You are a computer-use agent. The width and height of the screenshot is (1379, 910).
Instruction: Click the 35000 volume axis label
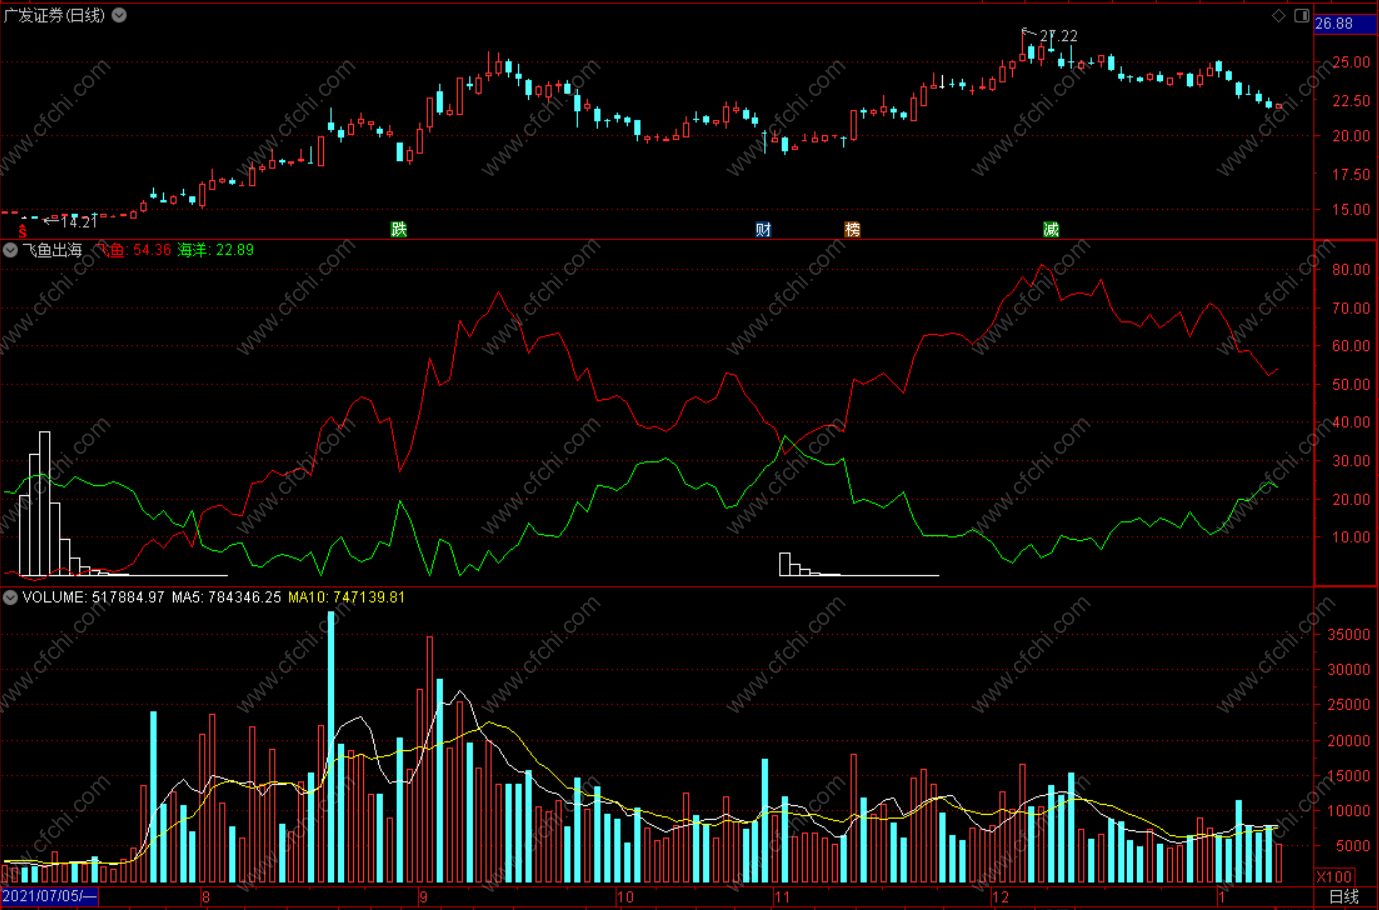[x=1349, y=635]
